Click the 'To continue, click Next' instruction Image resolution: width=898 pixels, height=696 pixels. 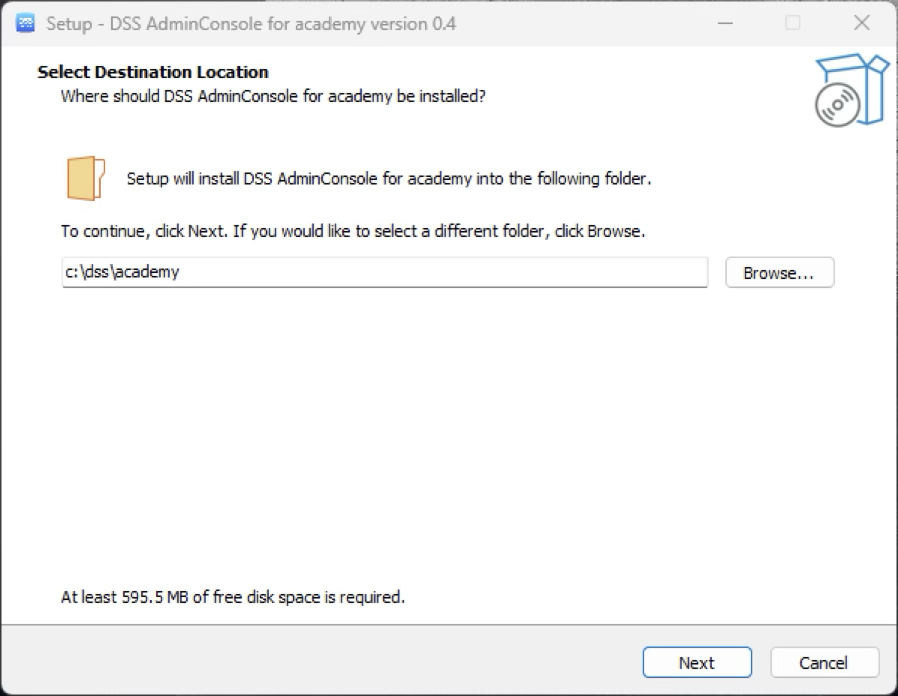(353, 231)
